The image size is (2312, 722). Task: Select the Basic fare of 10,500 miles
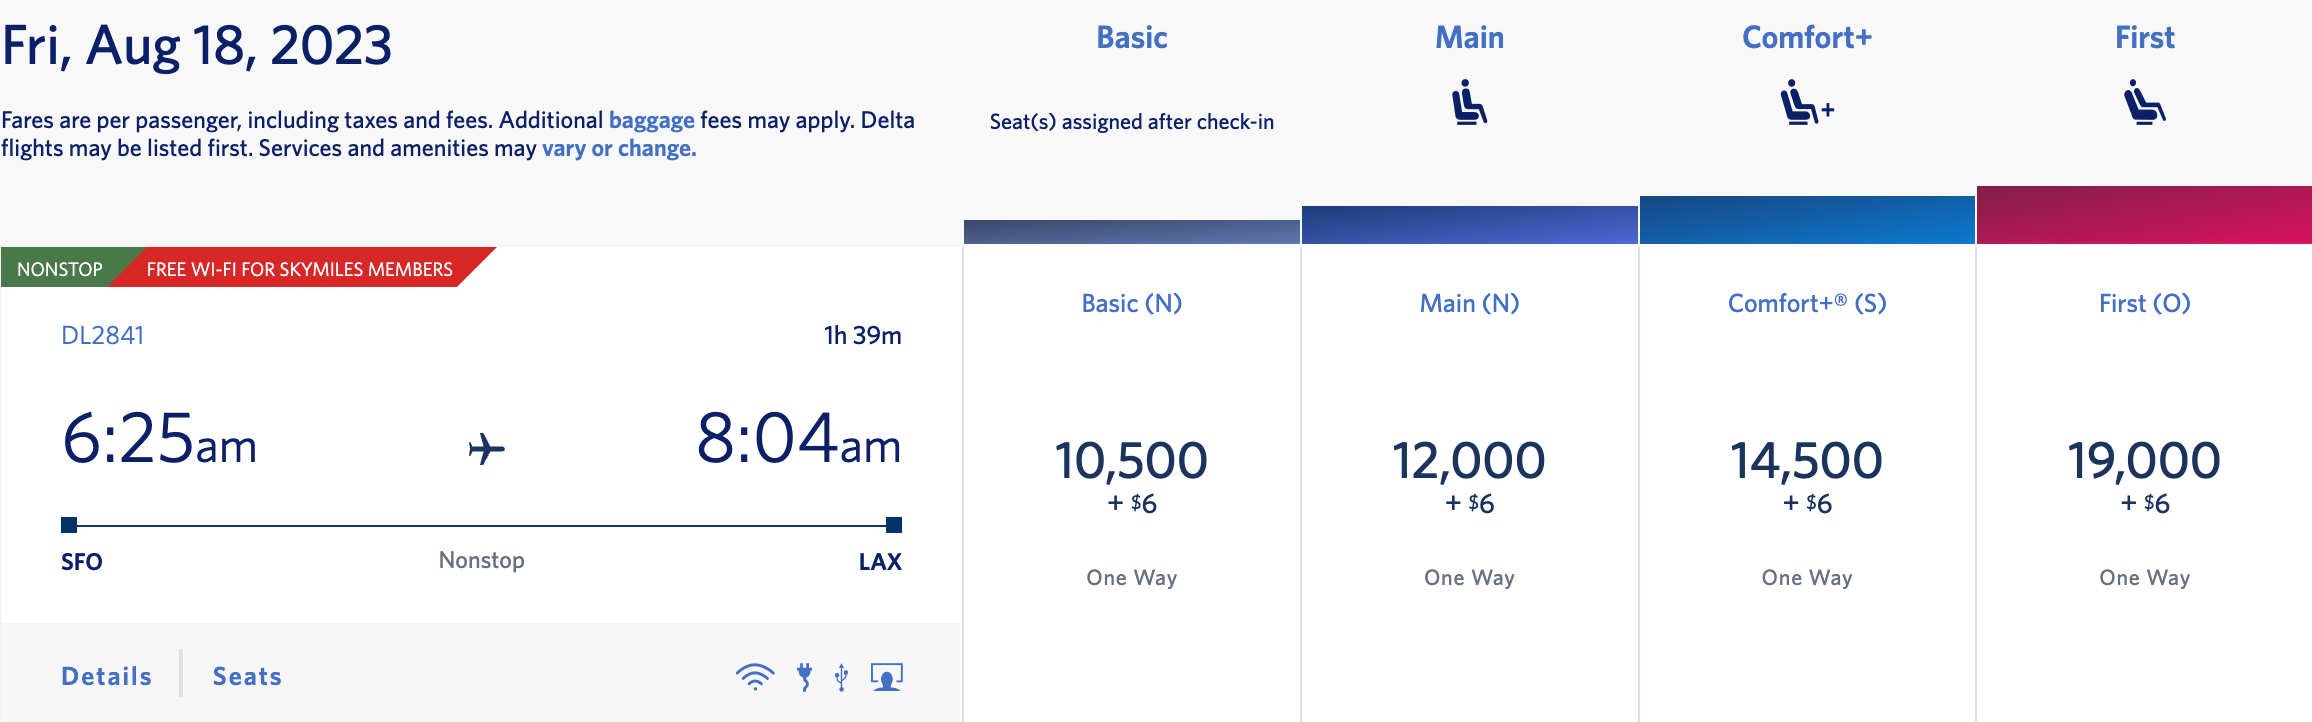tap(1131, 460)
